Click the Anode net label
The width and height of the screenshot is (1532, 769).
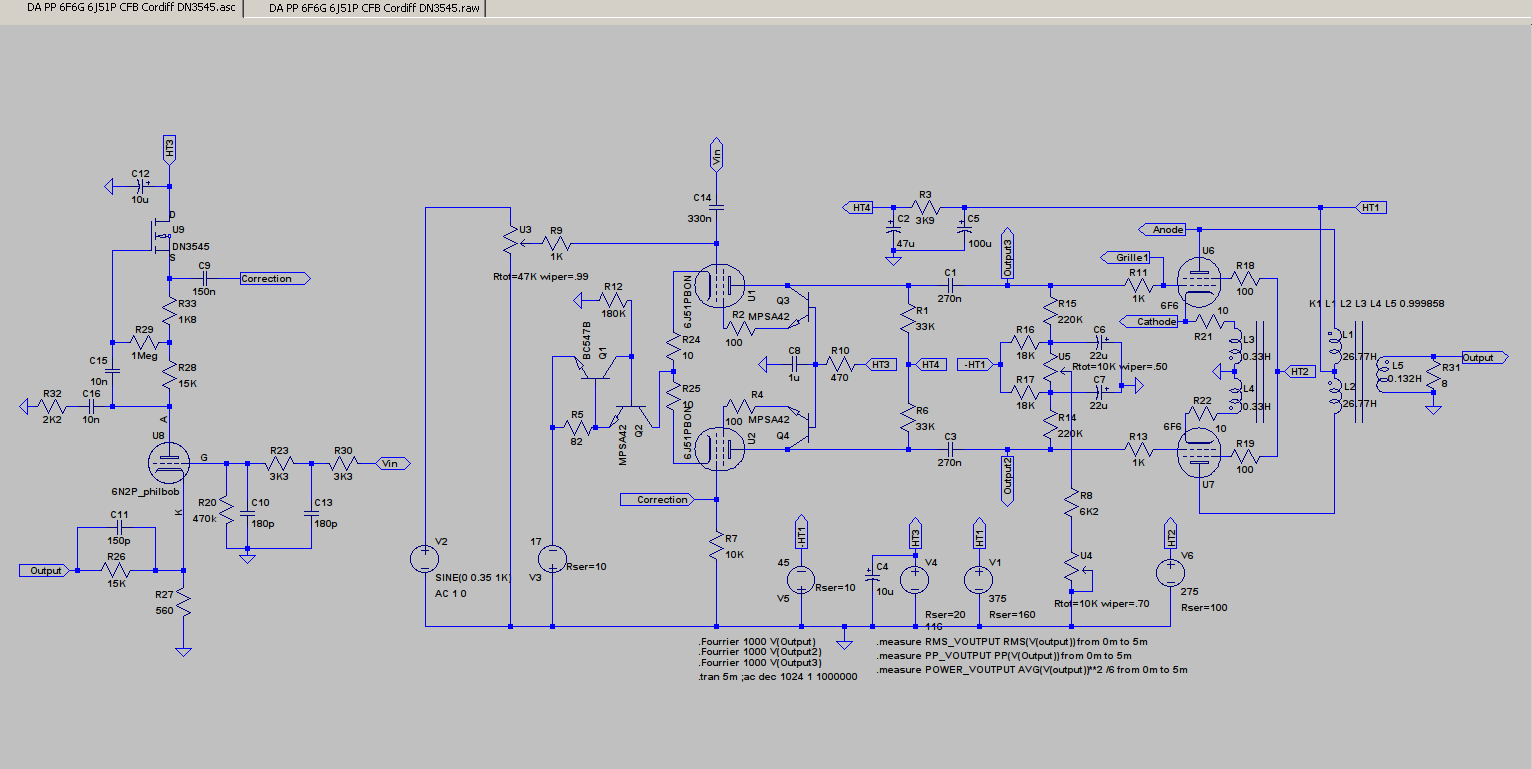pos(1163,229)
